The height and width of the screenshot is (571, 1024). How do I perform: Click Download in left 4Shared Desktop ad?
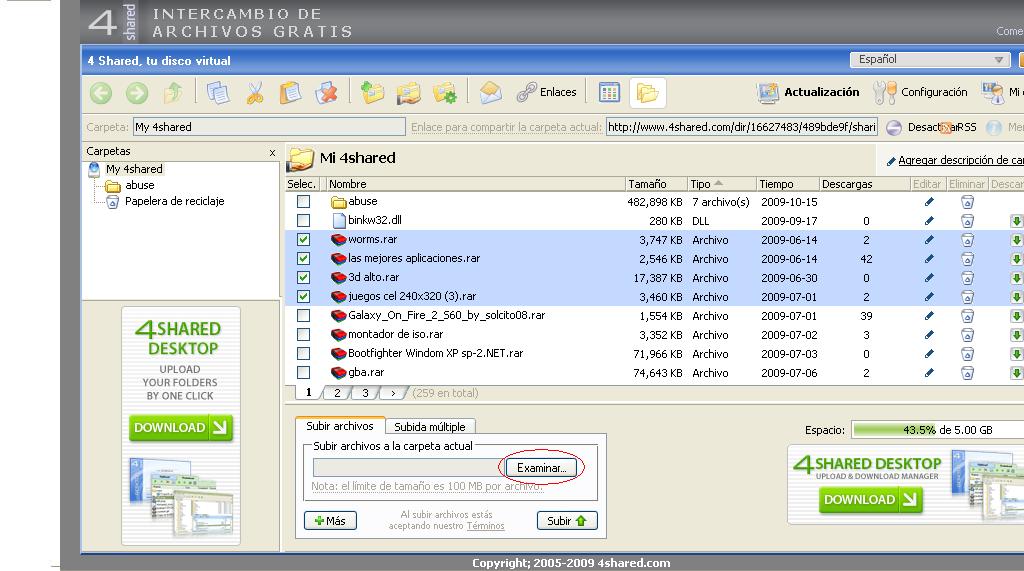point(181,428)
